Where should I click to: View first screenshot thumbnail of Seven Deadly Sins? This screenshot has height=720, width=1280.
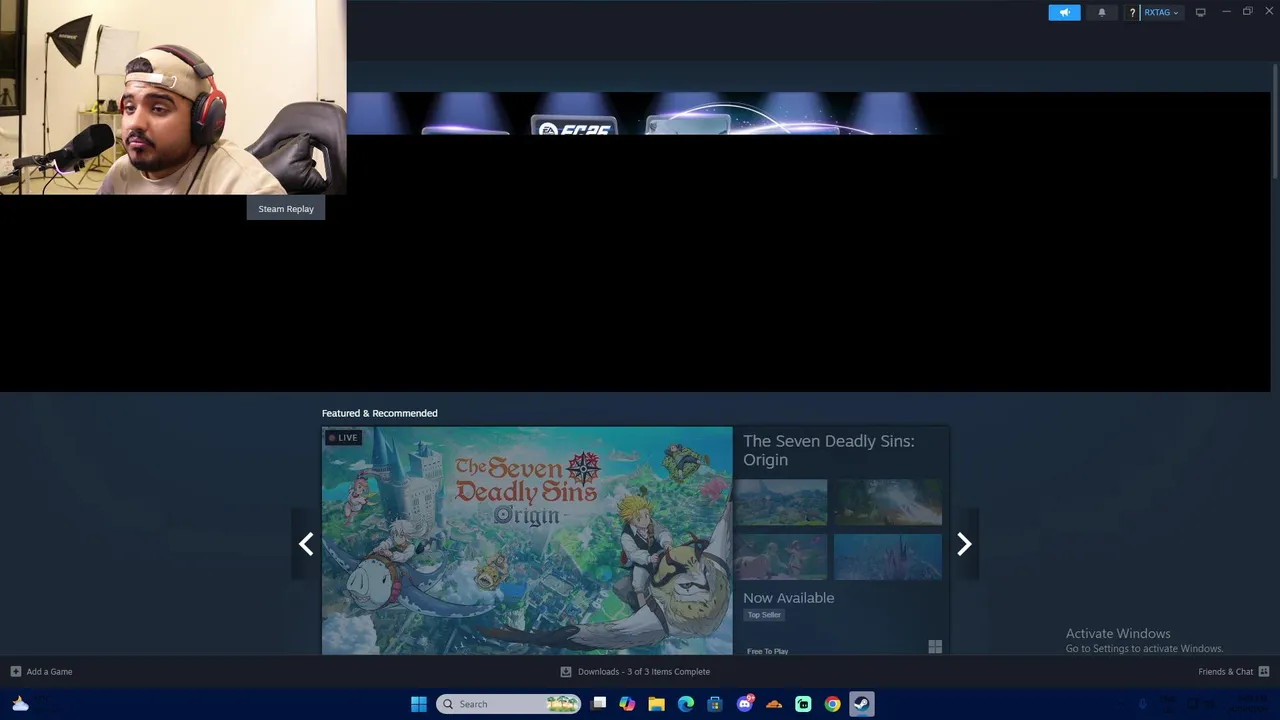pos(781,502)
